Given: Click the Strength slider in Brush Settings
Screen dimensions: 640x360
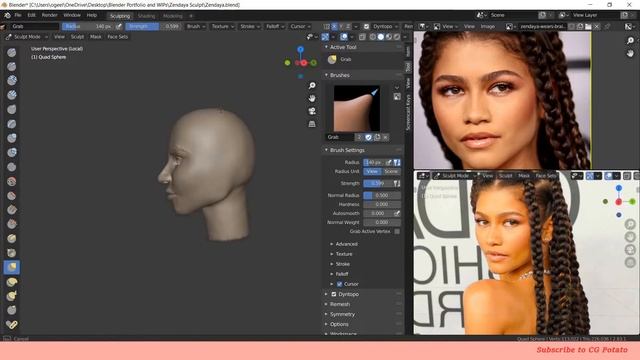Looking at the screenshot, I should [378, 183].
